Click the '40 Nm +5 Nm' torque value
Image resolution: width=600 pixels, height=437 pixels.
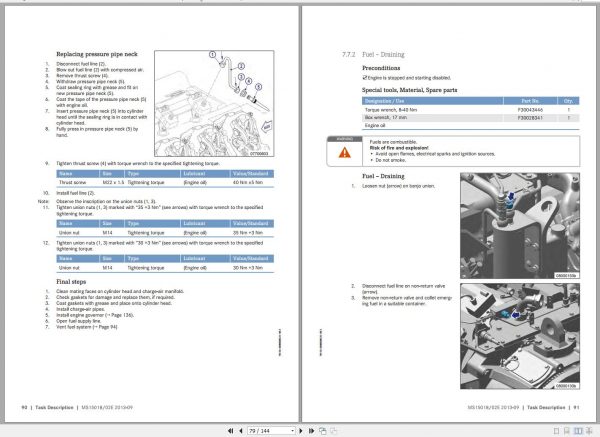[x=248, y=183]
